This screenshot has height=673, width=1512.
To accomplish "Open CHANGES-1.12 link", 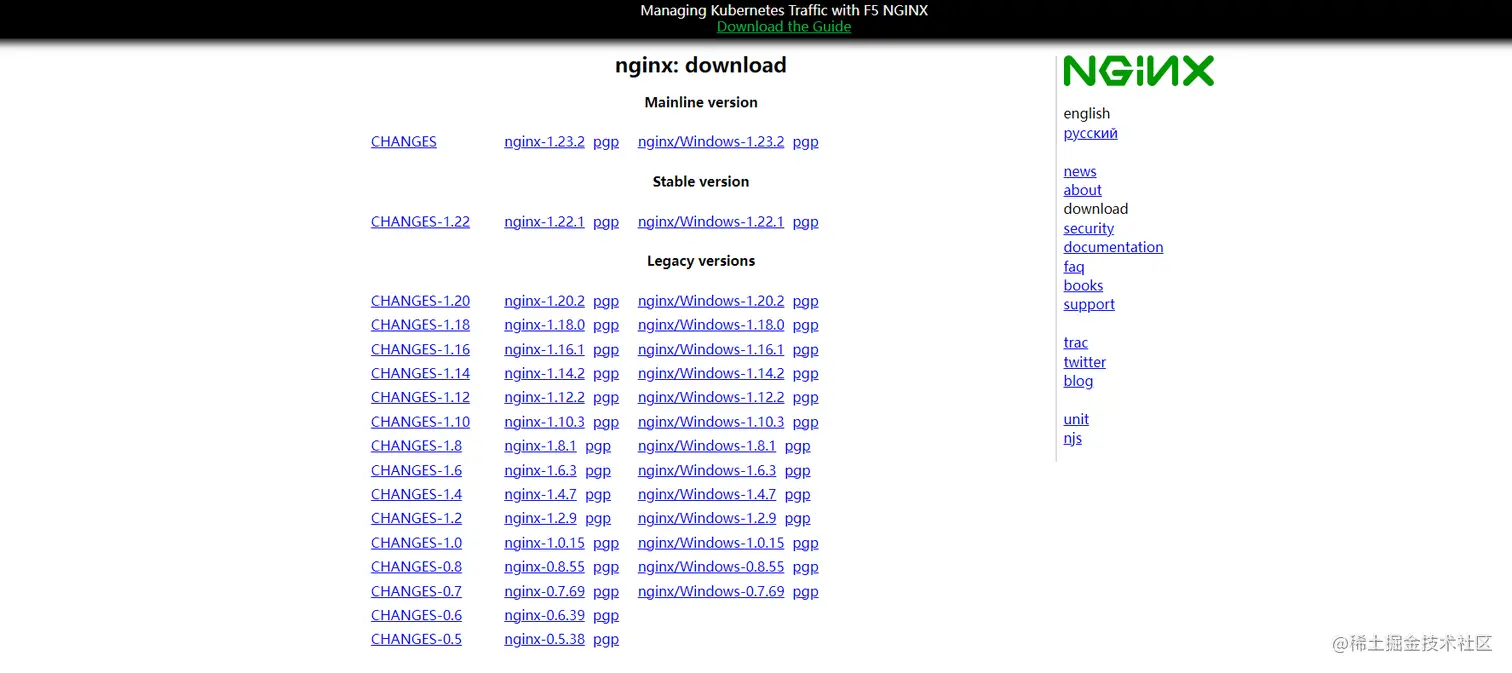I will 420,398.
